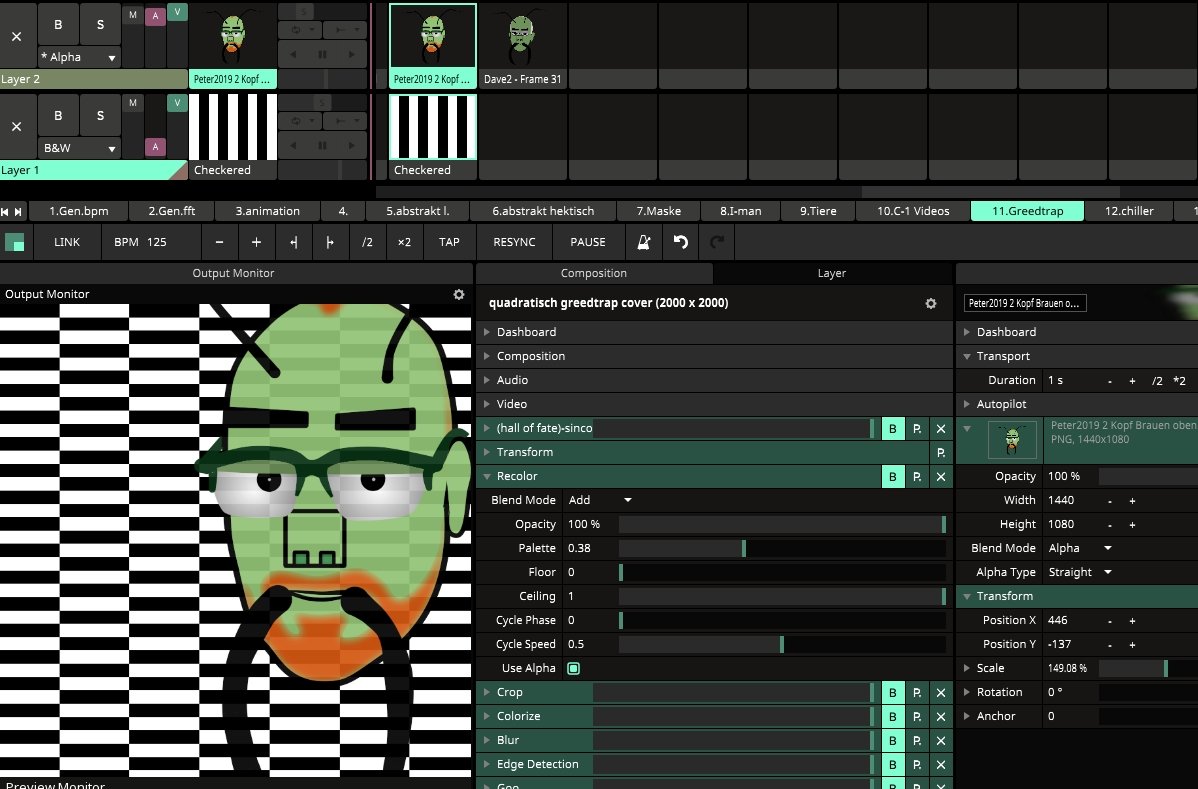Toggle solo S on Layer 1
Image resolution: width=1198 pixels, height=789 pixels.
pos(100,116)
